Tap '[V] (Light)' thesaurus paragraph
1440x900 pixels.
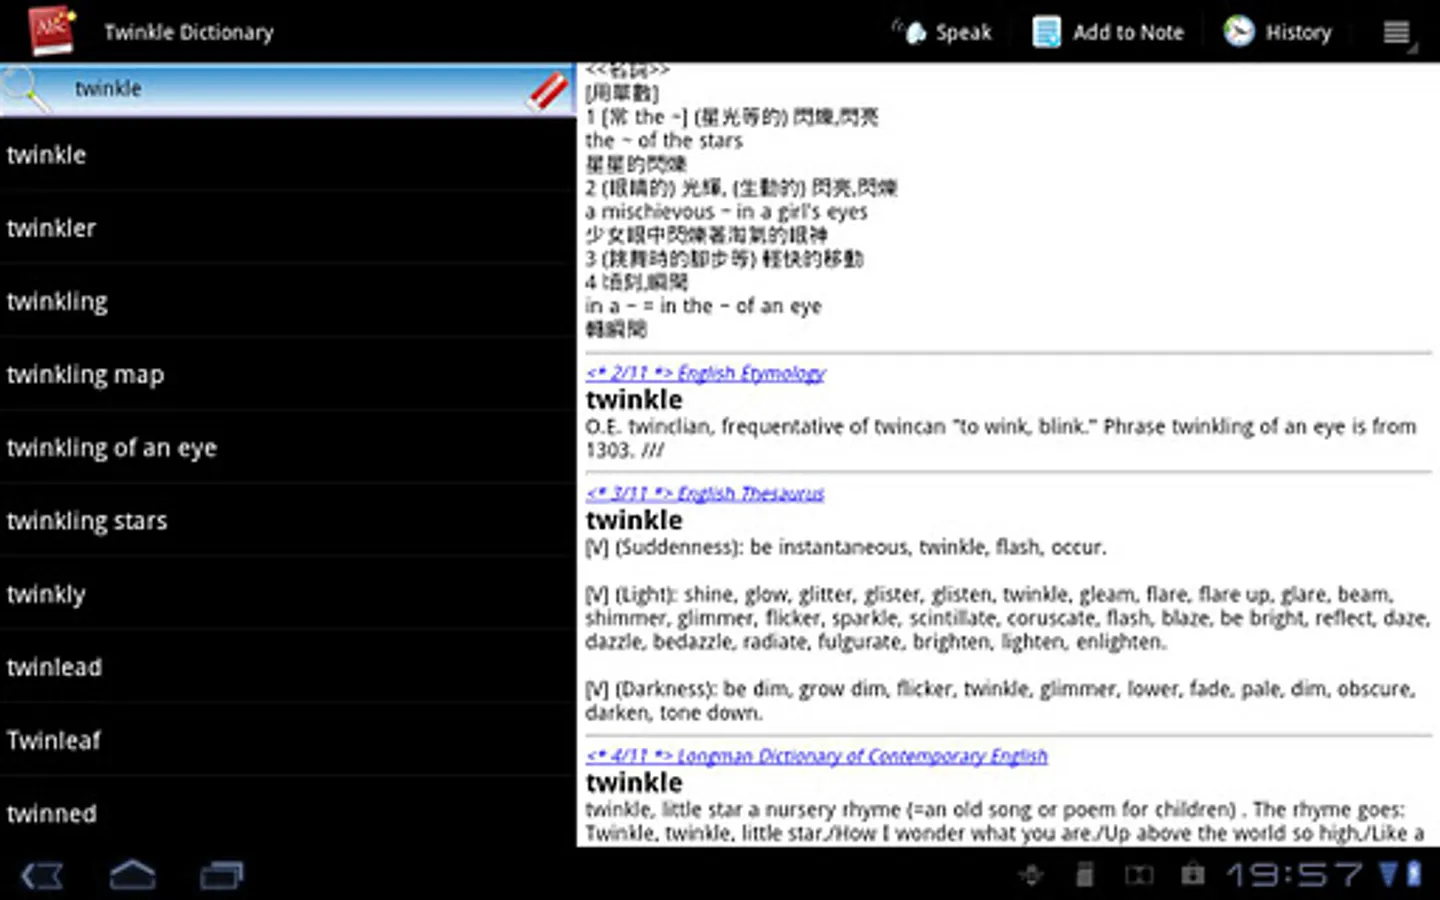tap(1007, 618)
